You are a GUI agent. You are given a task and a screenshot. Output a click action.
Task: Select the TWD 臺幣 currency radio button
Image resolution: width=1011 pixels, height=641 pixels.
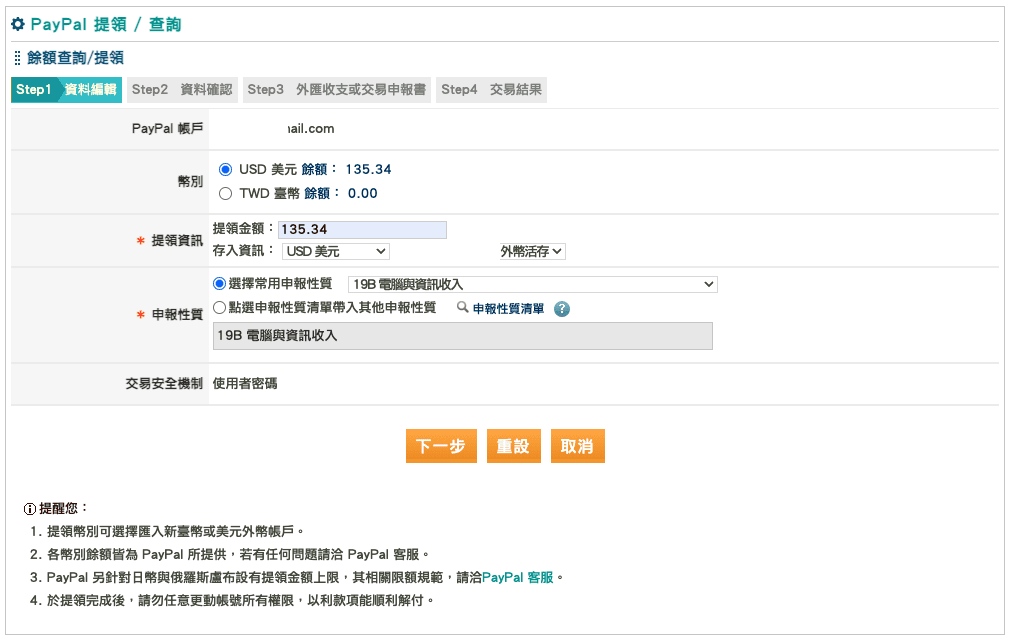[x=226, y=194]
